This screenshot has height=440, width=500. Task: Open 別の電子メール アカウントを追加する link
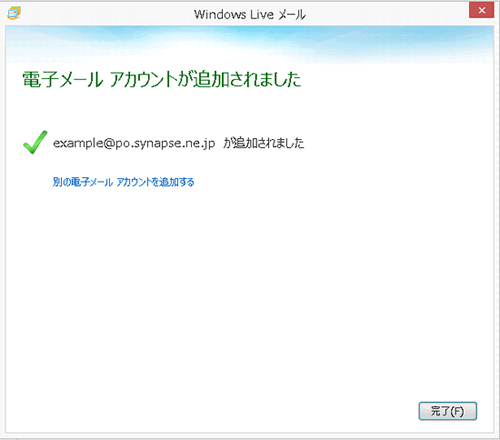123,182
